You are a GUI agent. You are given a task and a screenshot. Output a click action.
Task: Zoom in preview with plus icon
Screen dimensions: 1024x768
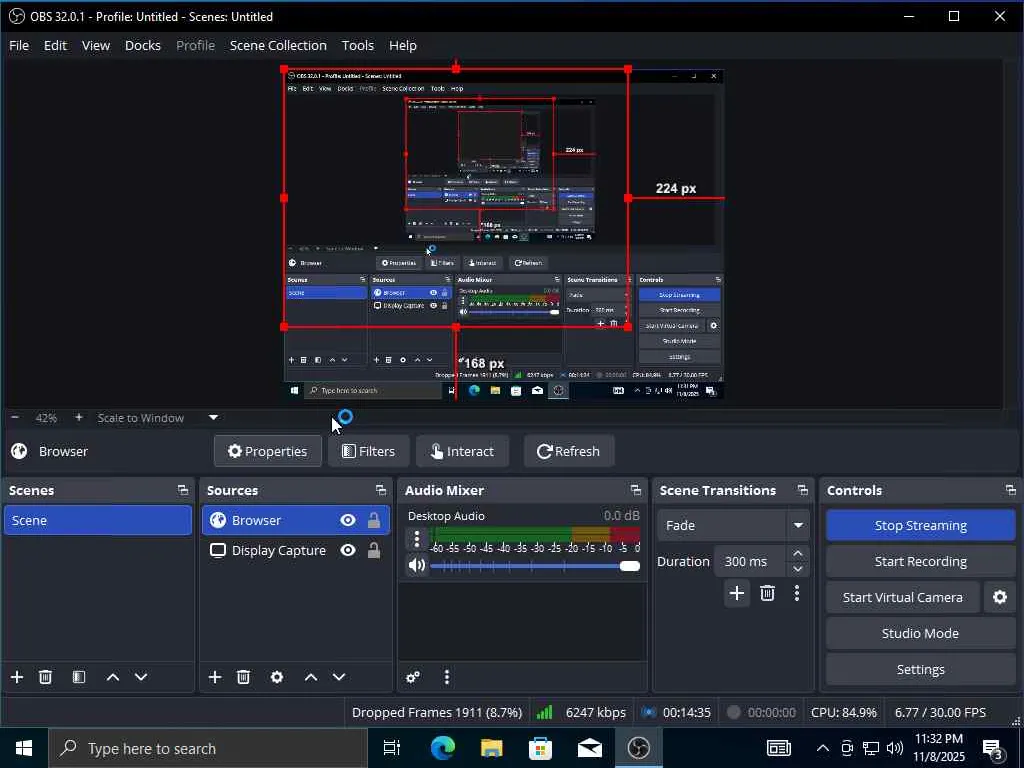click(78, 418)
